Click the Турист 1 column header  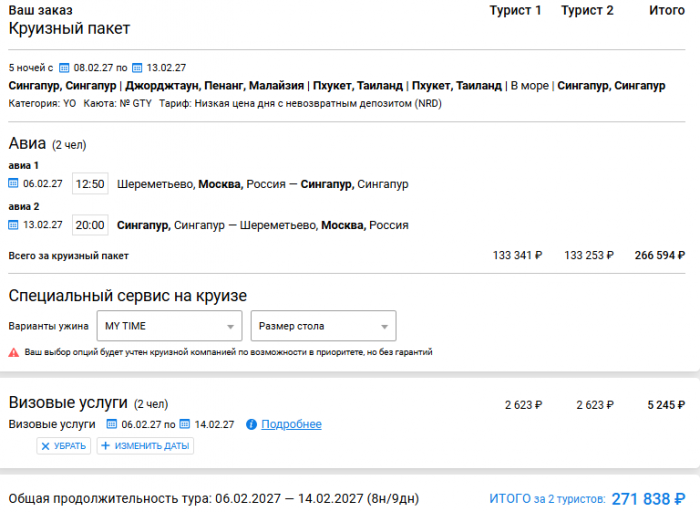click(x=515, y=10)
